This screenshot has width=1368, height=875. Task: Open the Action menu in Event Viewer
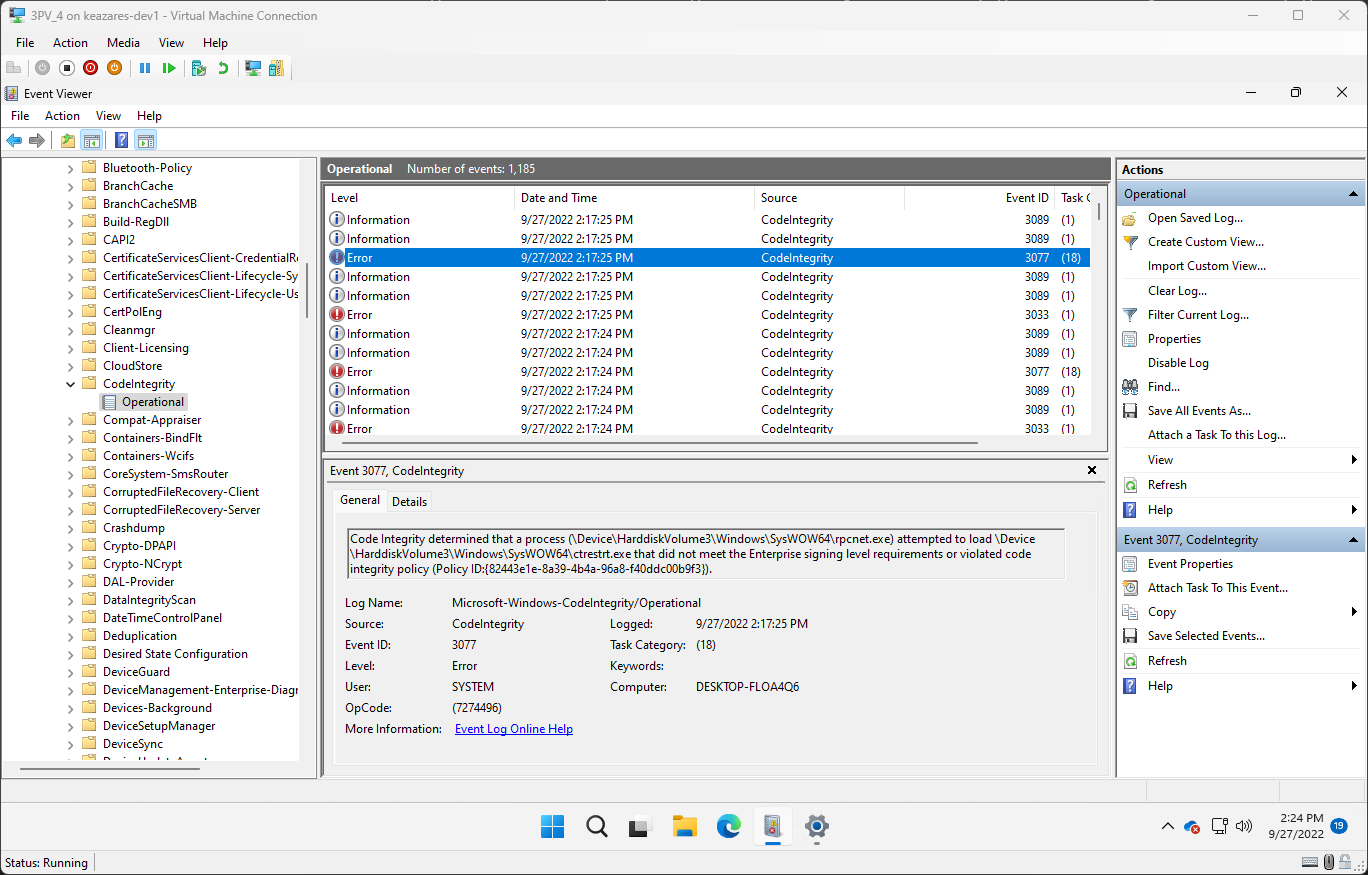click(x=62, y=116)
